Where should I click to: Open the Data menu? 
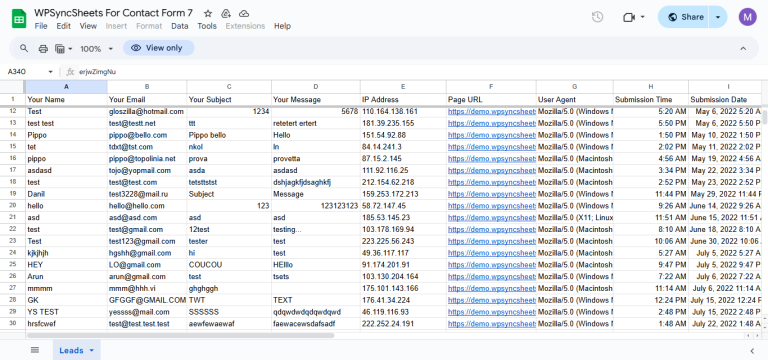[x=180, y=26]
